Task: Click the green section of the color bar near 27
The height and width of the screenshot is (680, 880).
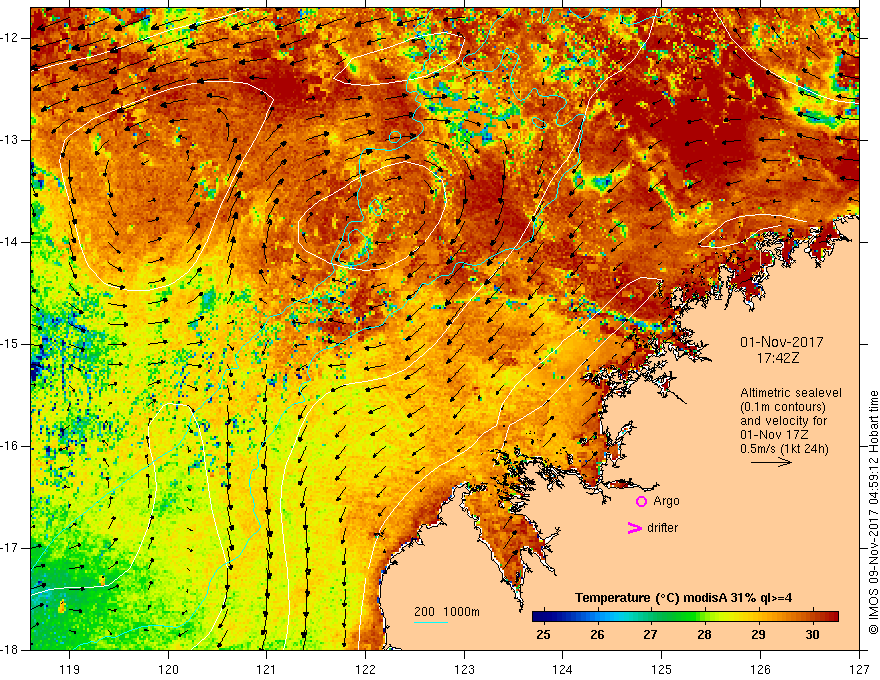Action: [650, 617]
